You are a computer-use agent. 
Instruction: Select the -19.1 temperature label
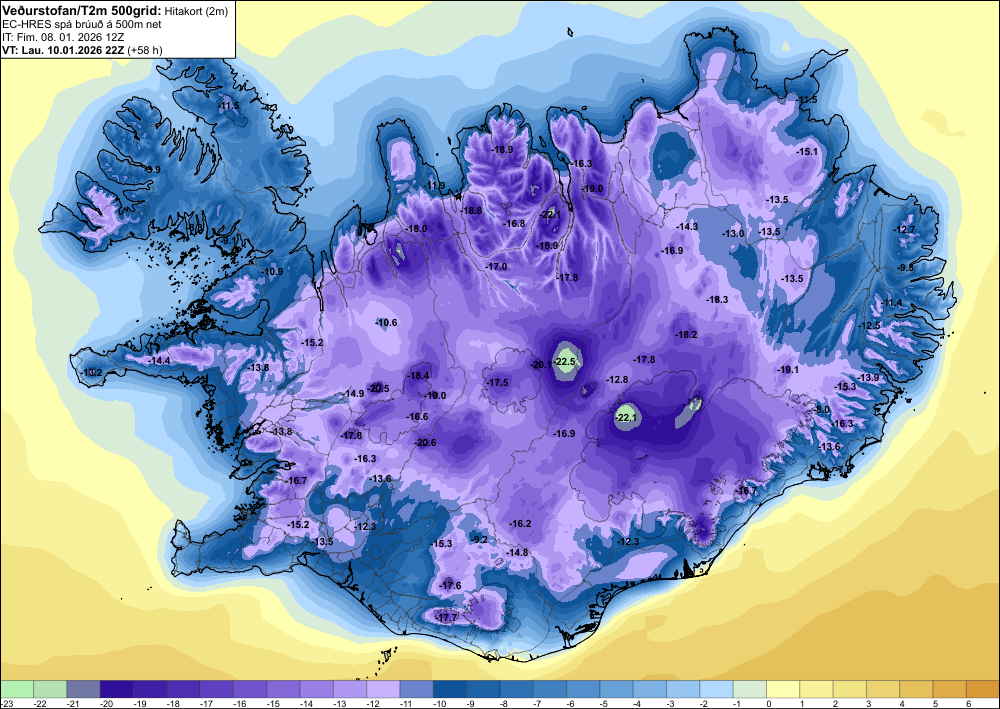(788, 369)
